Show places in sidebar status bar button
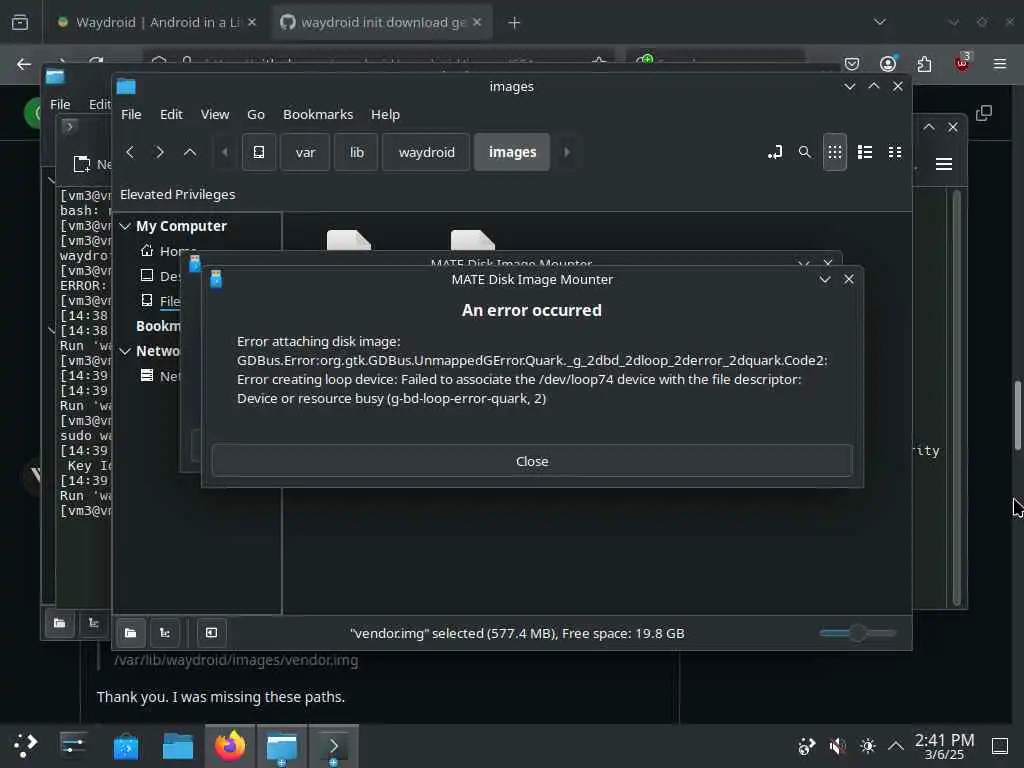The image size is (1024, 768). (131, 633)
